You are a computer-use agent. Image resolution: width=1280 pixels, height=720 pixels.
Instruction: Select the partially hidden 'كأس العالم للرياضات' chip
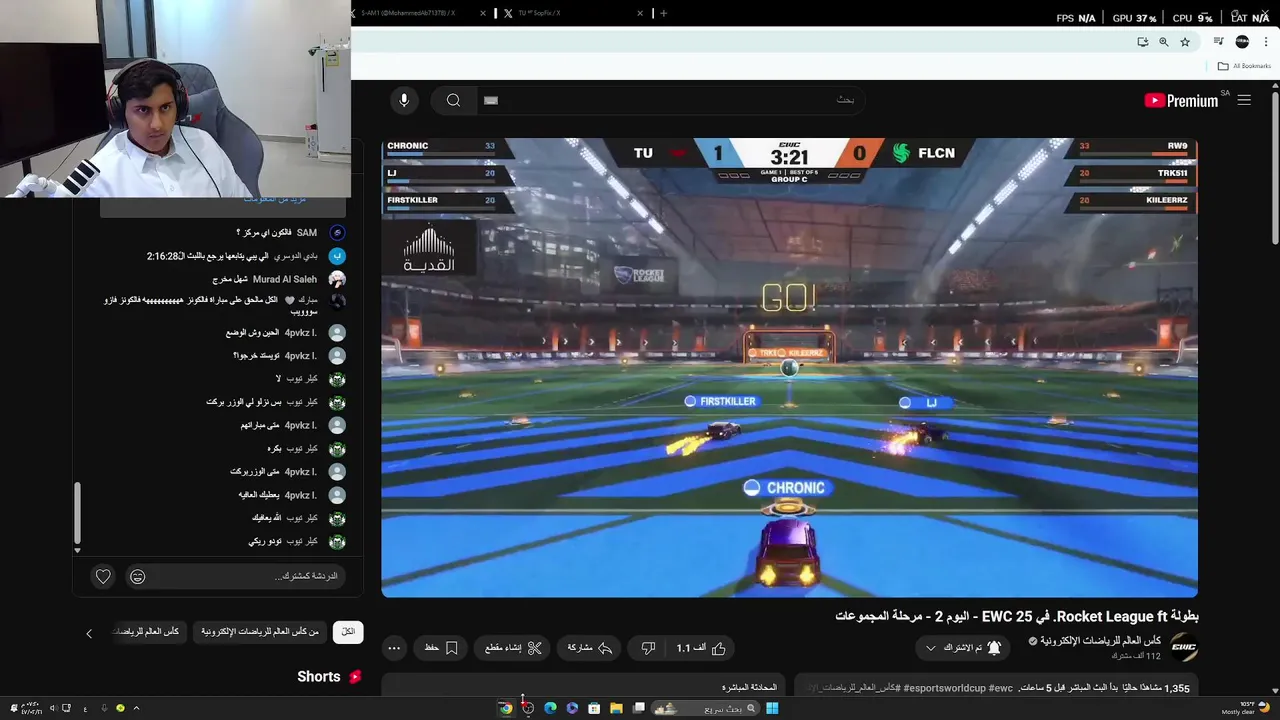(147, 632)
